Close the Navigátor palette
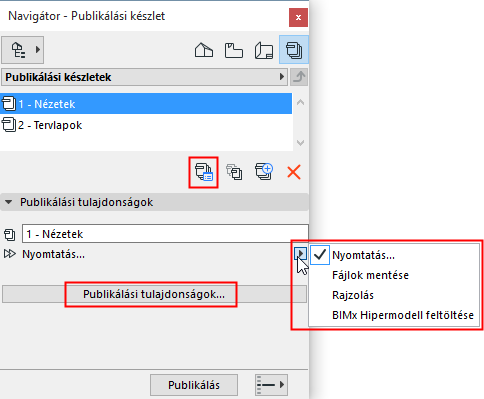484x399 pixels. pyautogui.click(x=298, y=17)
